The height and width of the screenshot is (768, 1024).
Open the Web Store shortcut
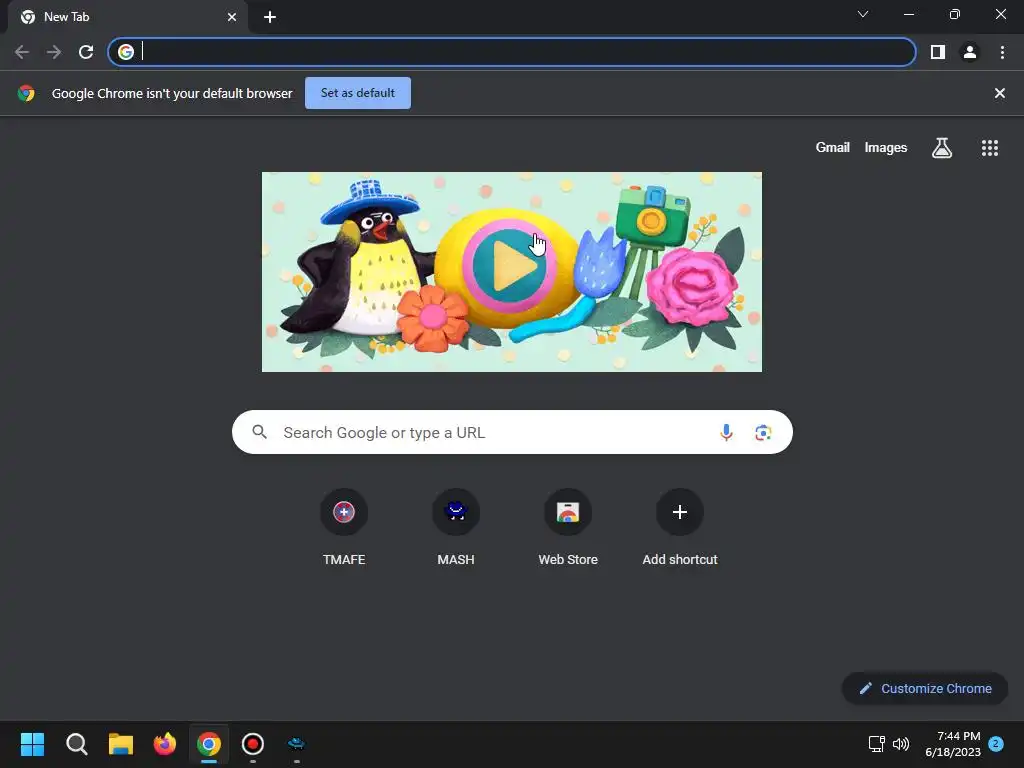pyautogui.click(x=568, y=527)
